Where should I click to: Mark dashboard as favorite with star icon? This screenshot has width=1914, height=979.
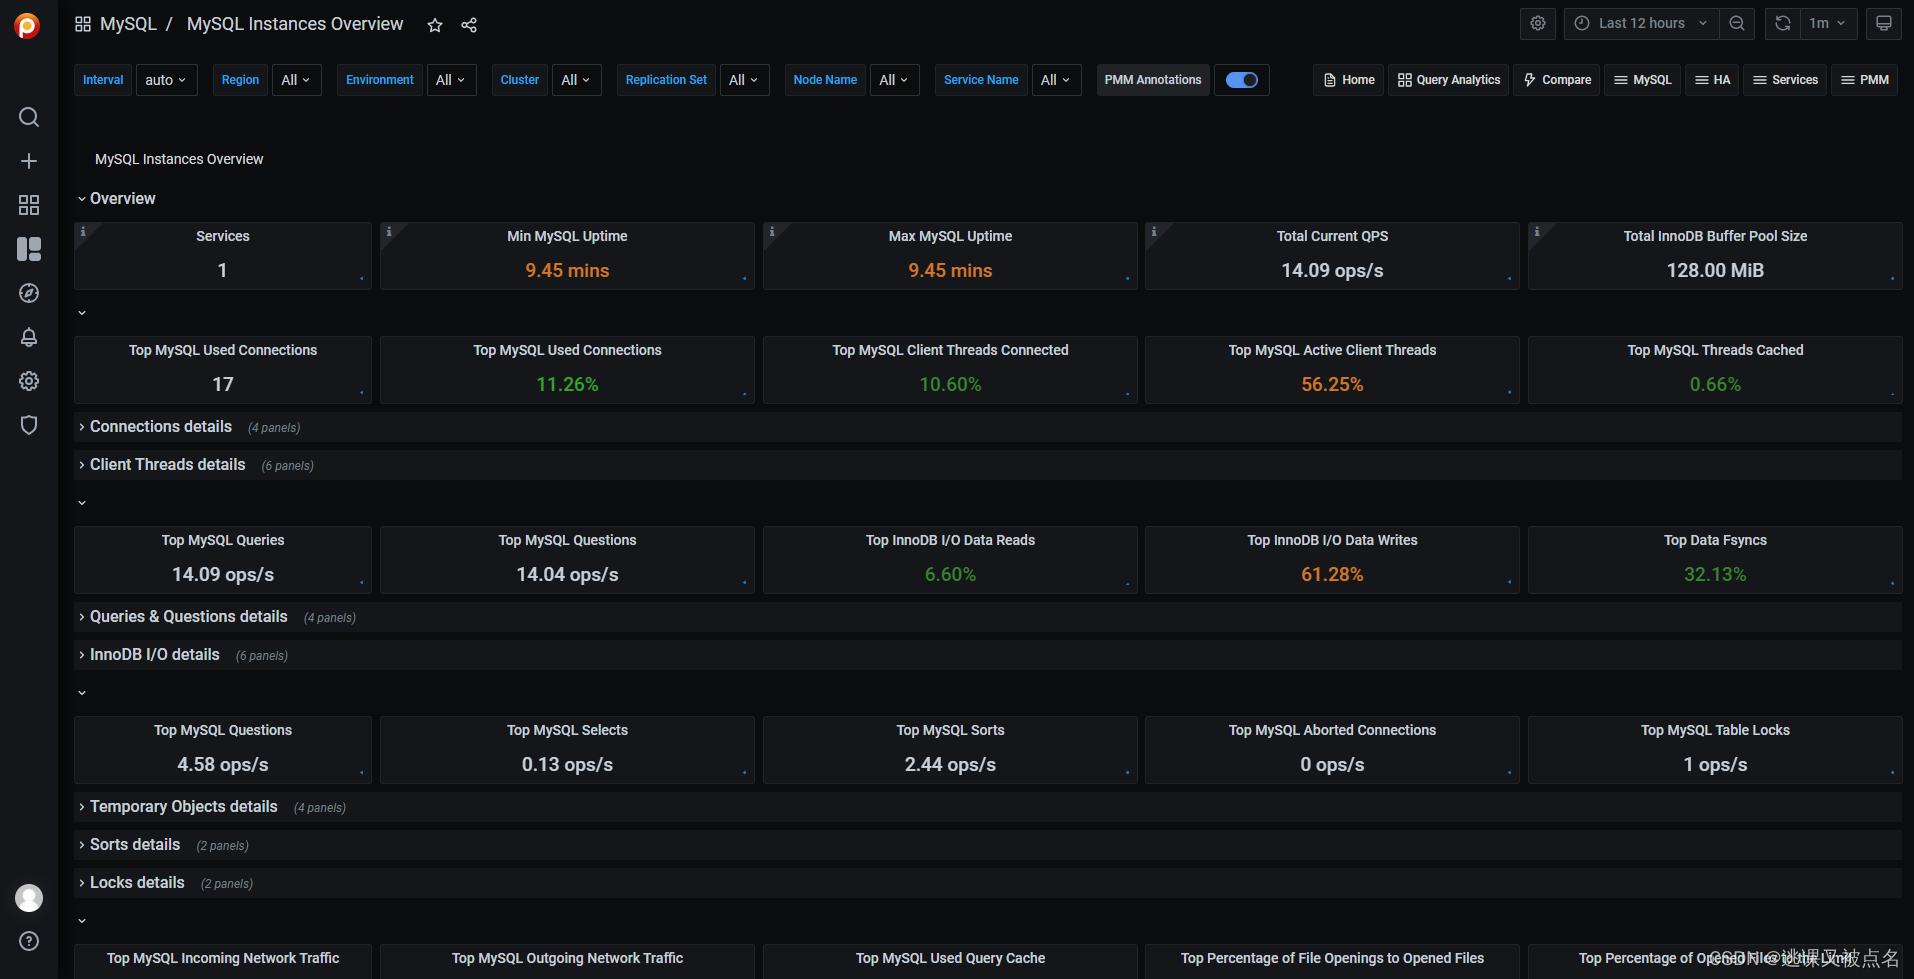[435, 25]
